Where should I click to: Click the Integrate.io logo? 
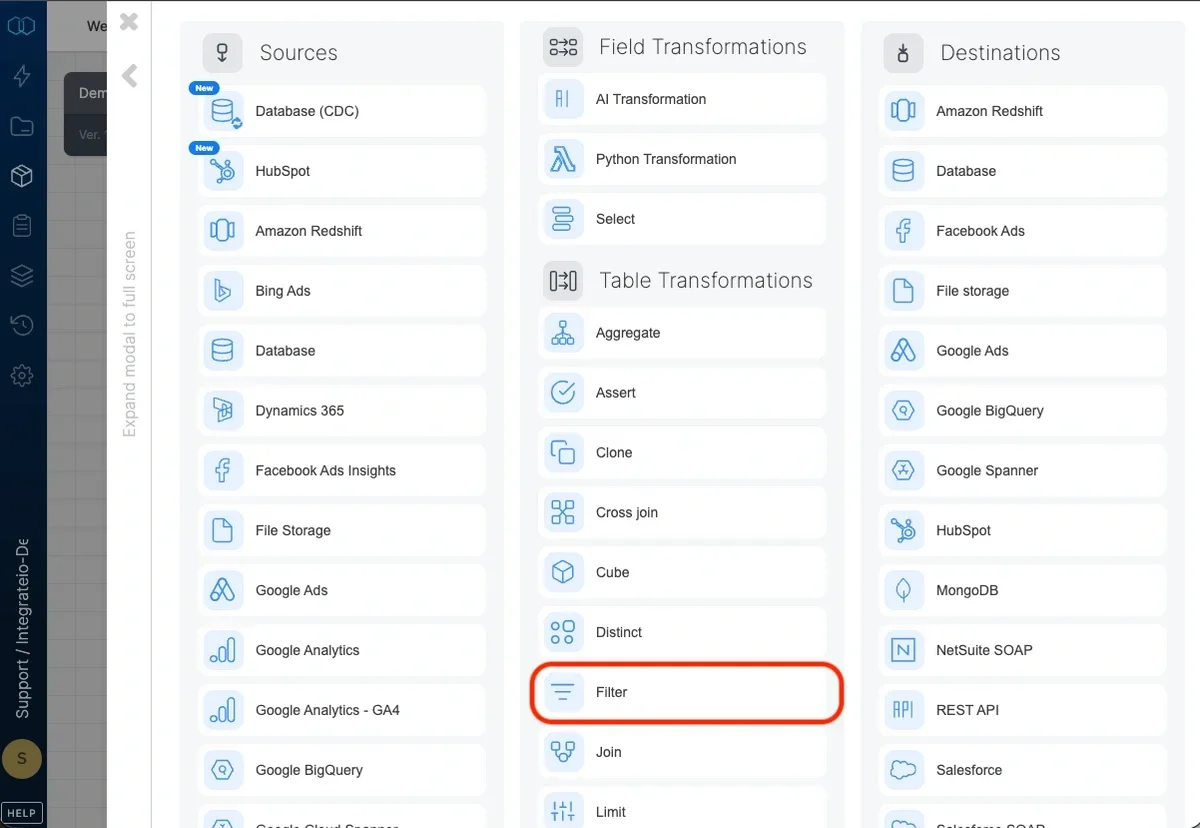coord(22,26)
